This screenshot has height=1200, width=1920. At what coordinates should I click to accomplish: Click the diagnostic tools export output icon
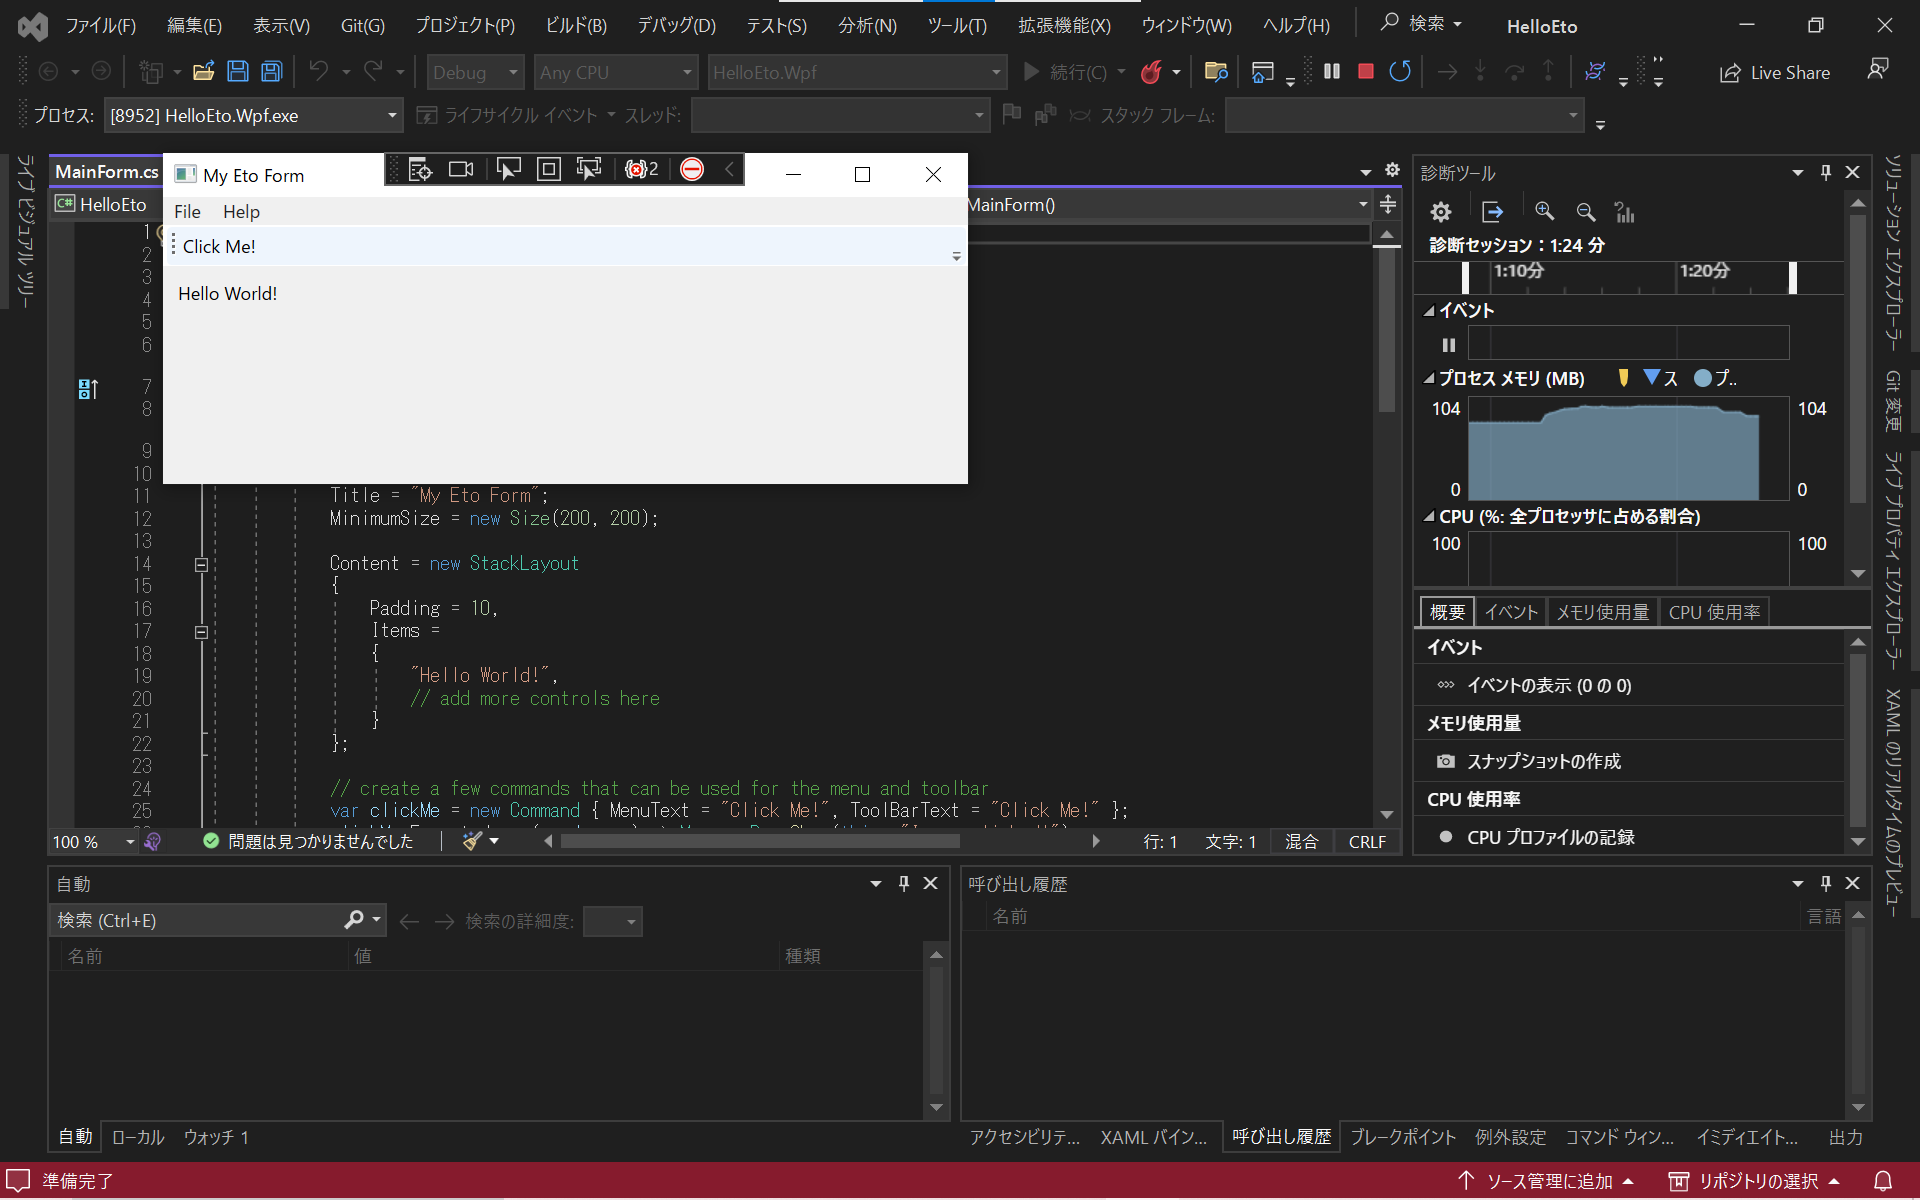click(1493, 212)
